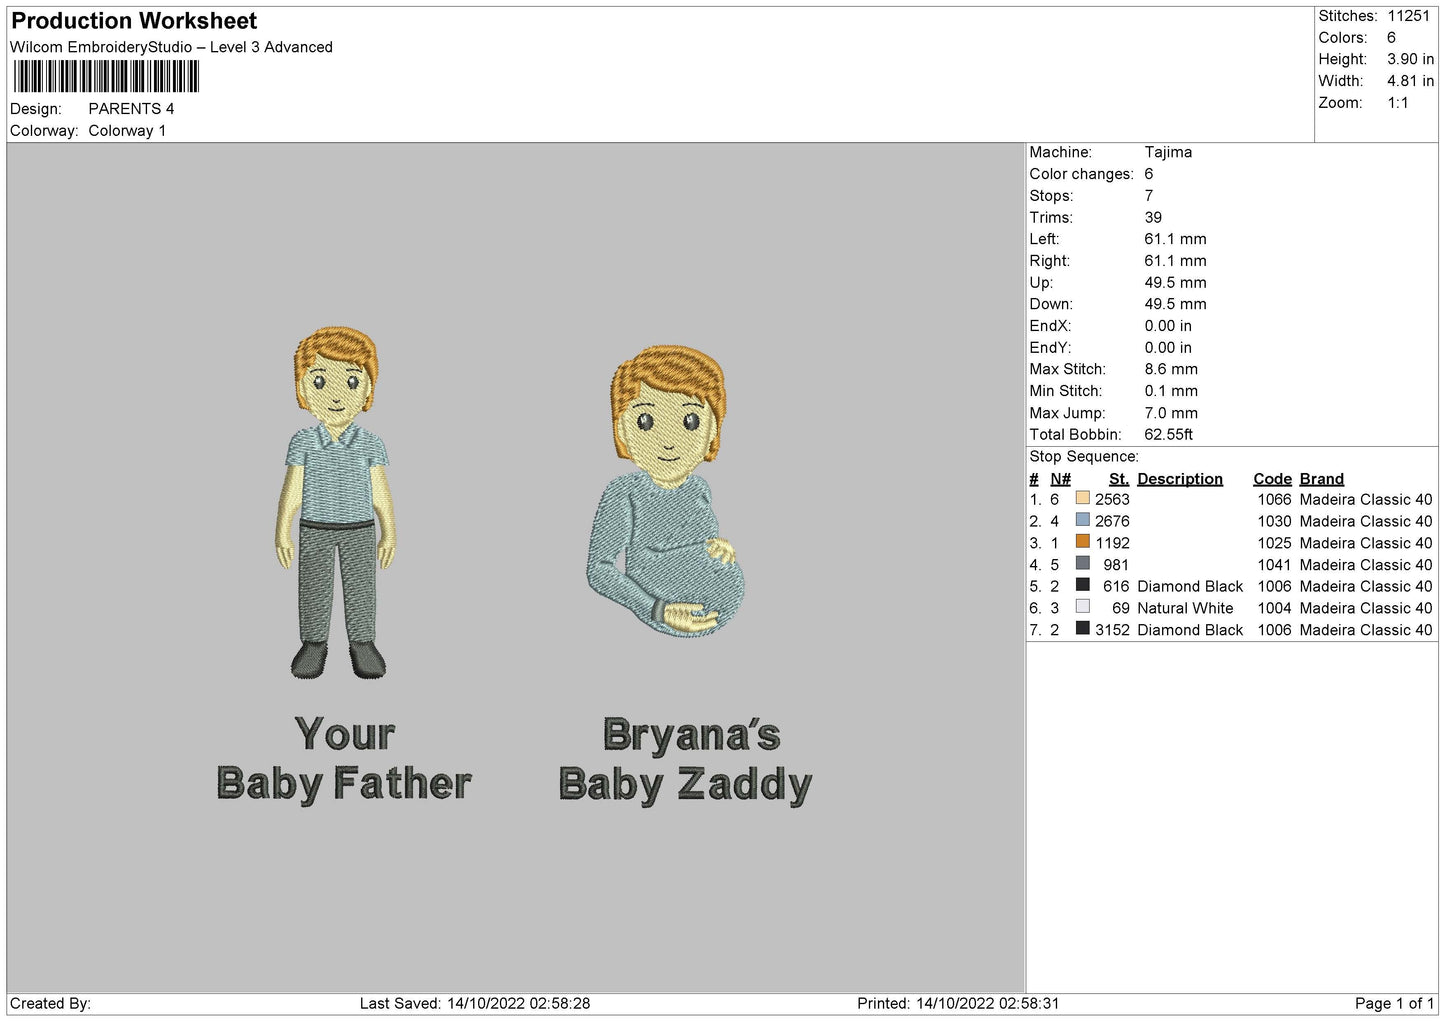Click the machine value Tajima
The height and width of the screenshot is (1021, 1445).
pyautogui.click(x=1168, y=152)
